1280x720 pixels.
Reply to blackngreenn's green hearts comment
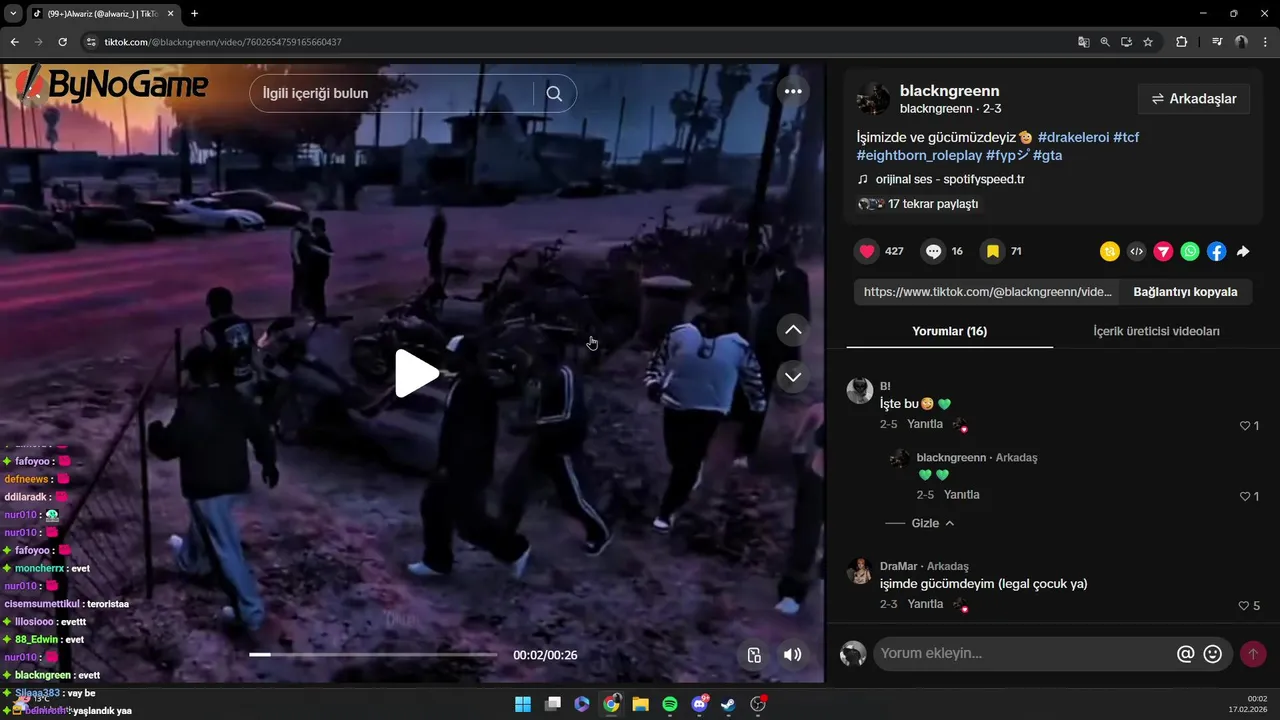pos(962,495)
